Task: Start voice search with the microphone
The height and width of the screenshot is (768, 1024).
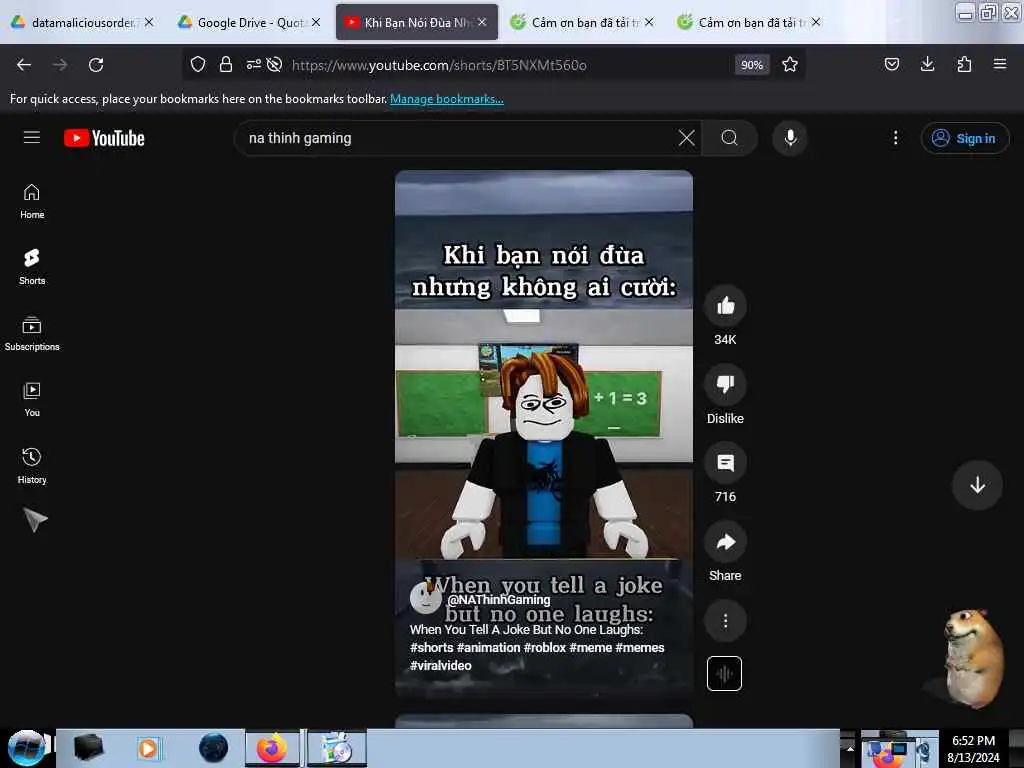Action: coord(790,138)
